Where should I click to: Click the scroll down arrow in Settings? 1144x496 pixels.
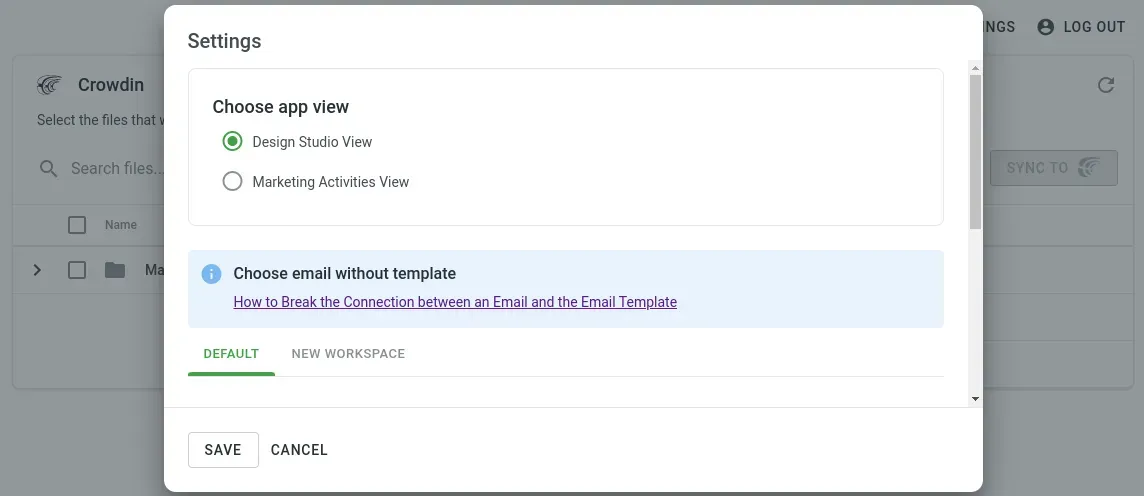click(x=975, y=398)
